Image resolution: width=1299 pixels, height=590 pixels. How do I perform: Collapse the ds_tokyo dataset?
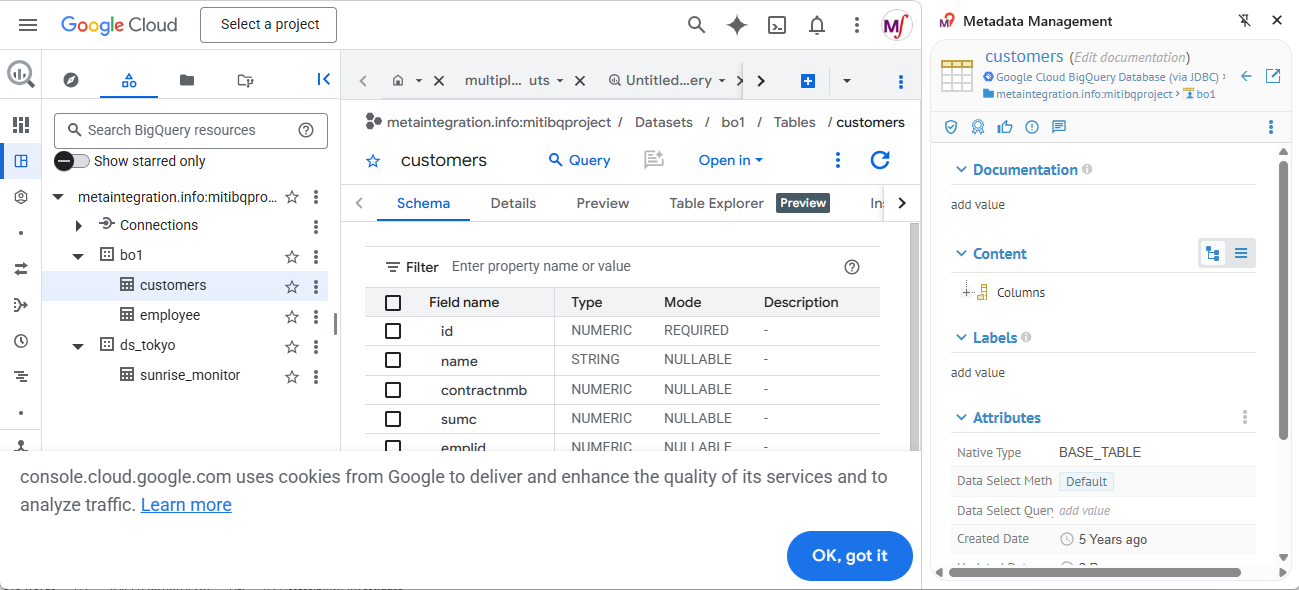(79, 346)
